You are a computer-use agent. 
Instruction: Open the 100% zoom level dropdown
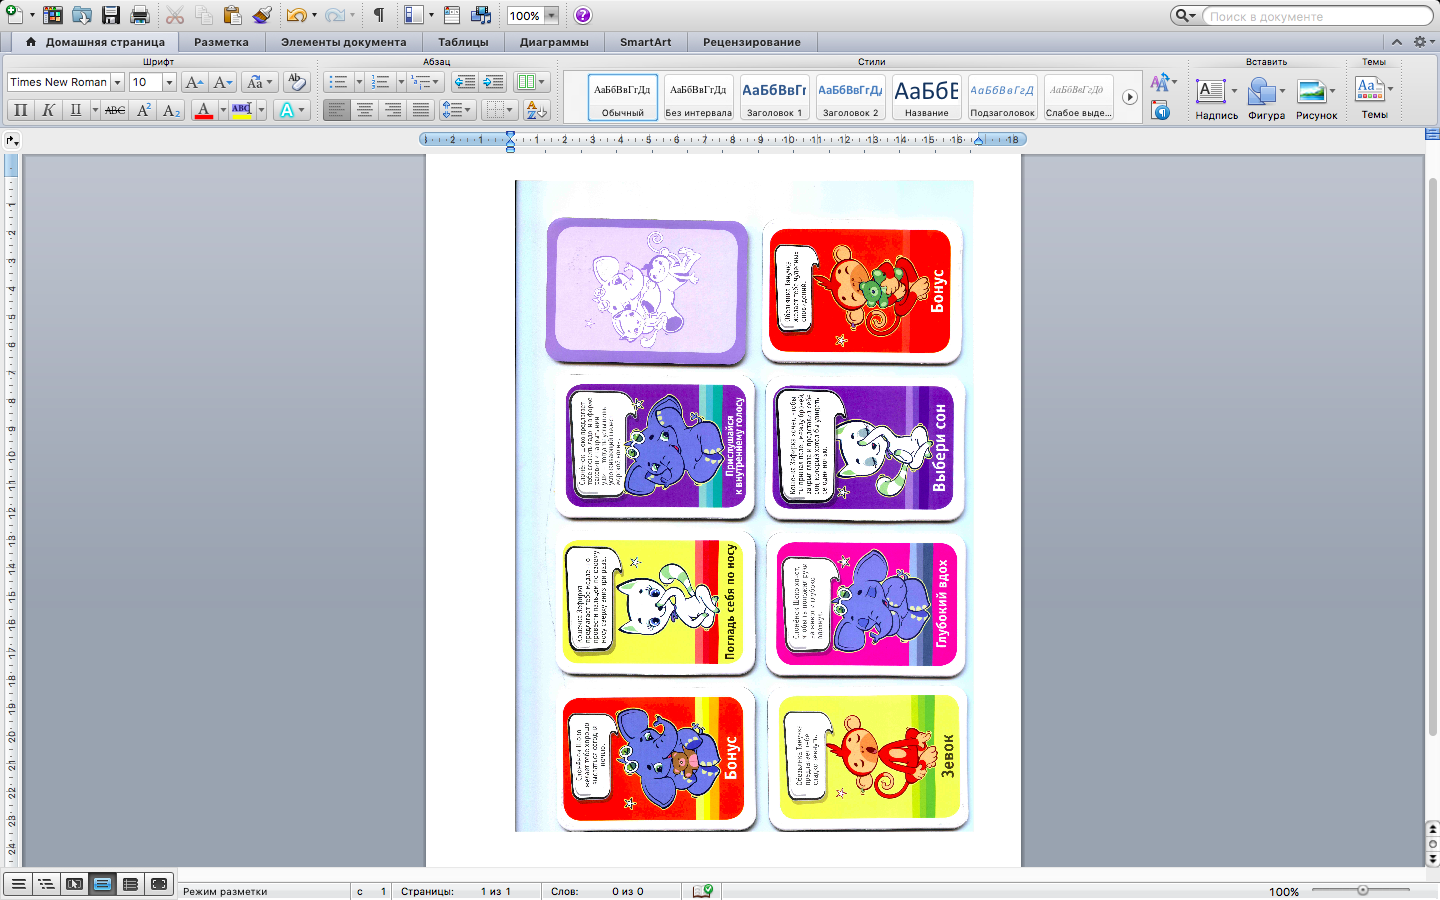pos(551,15)
